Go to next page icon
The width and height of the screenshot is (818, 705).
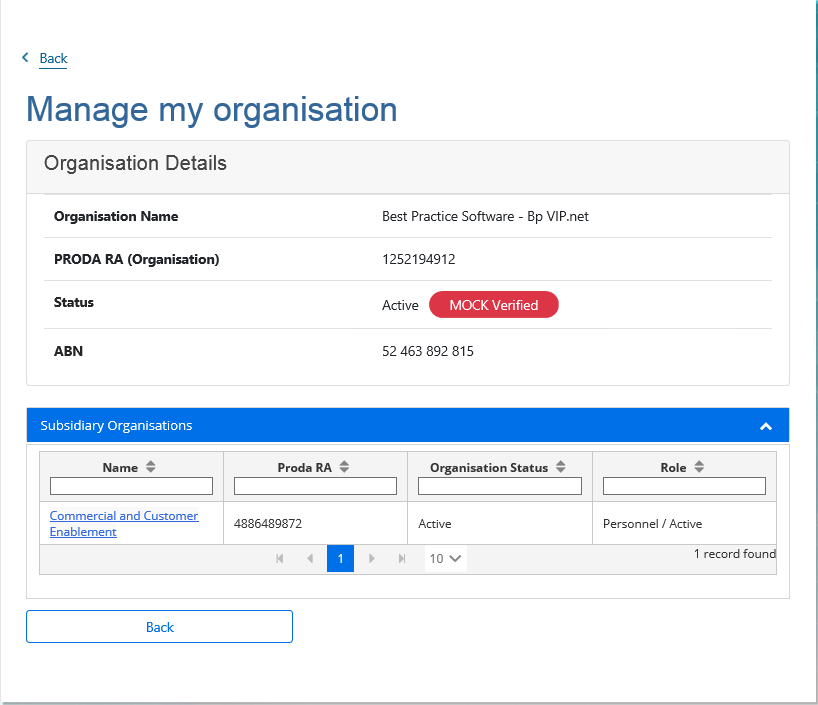[x=371, y=558]
